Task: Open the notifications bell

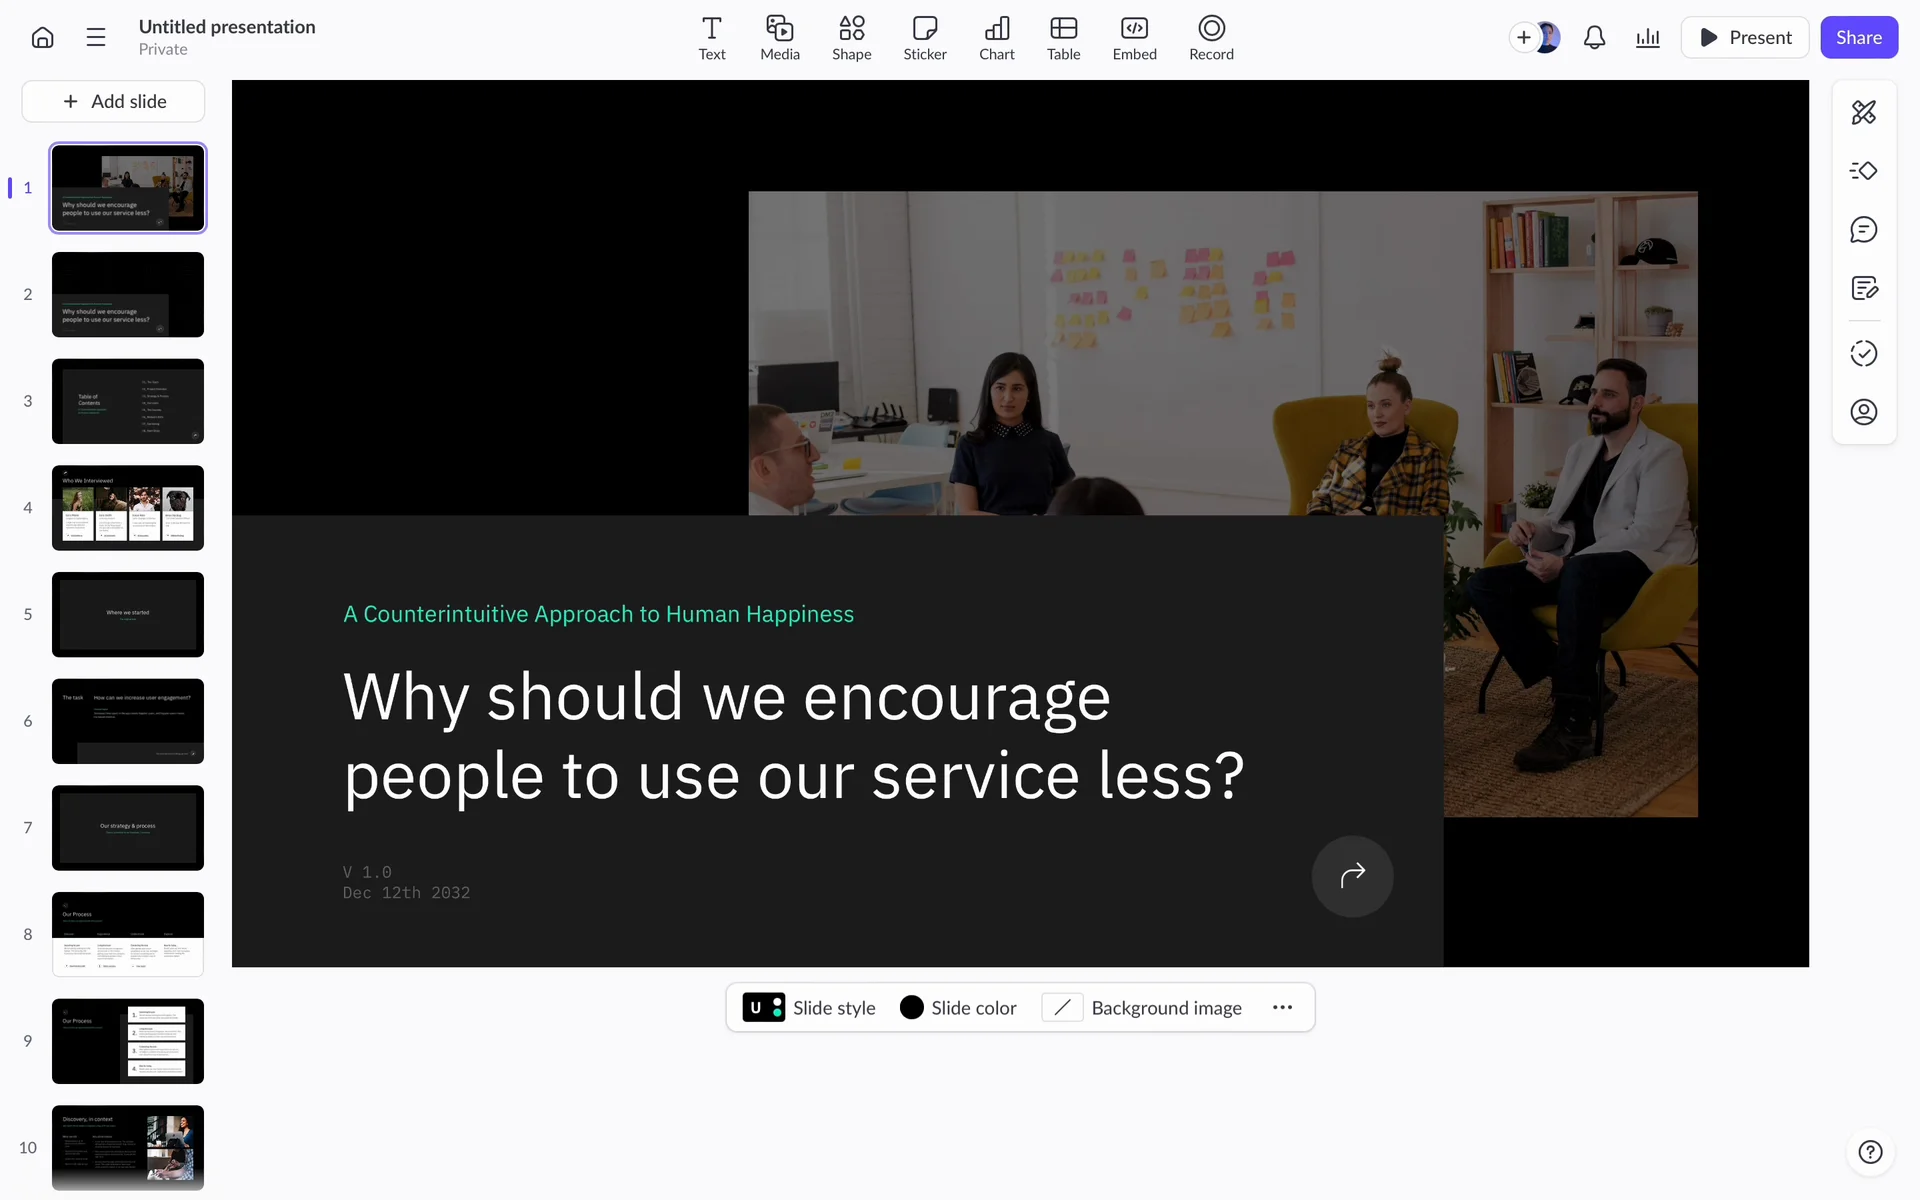Action: point(1594,38)
